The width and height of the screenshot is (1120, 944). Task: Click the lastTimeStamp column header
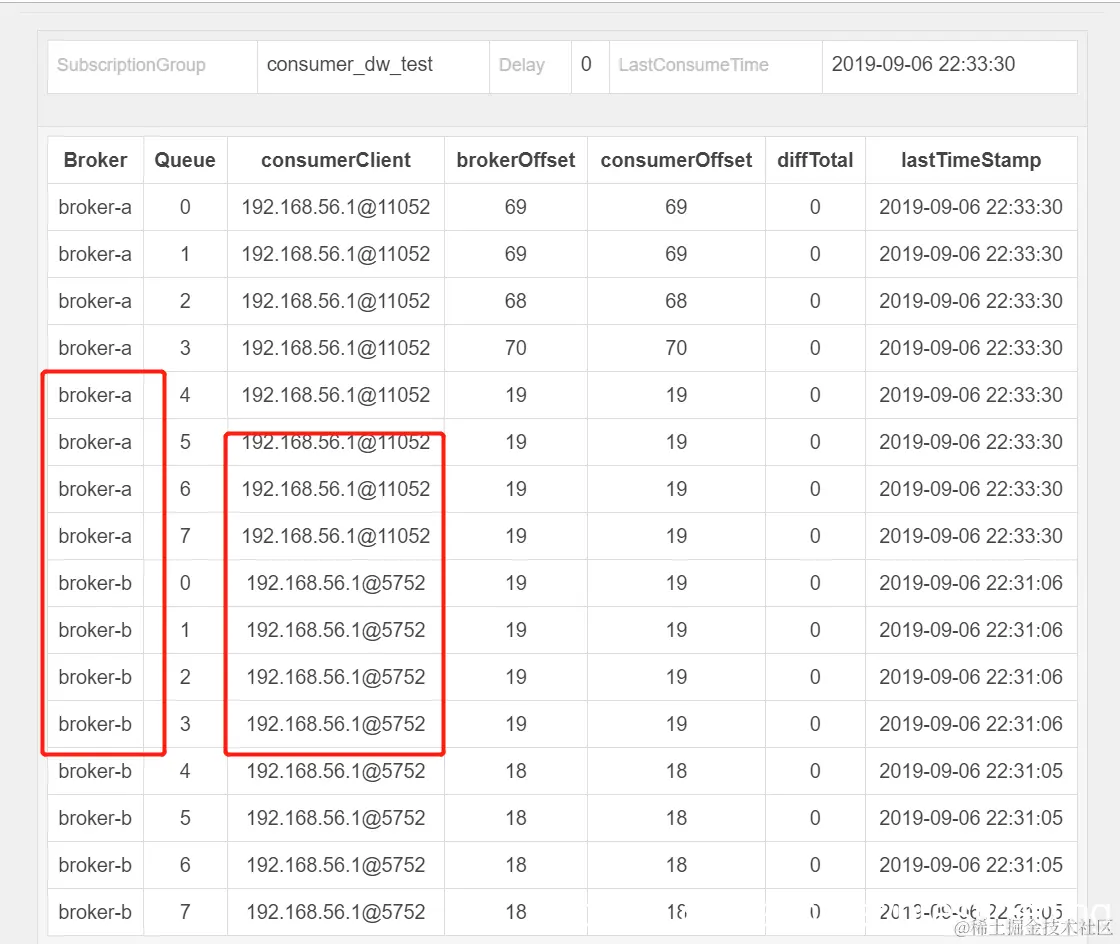(x=971, y=160)
